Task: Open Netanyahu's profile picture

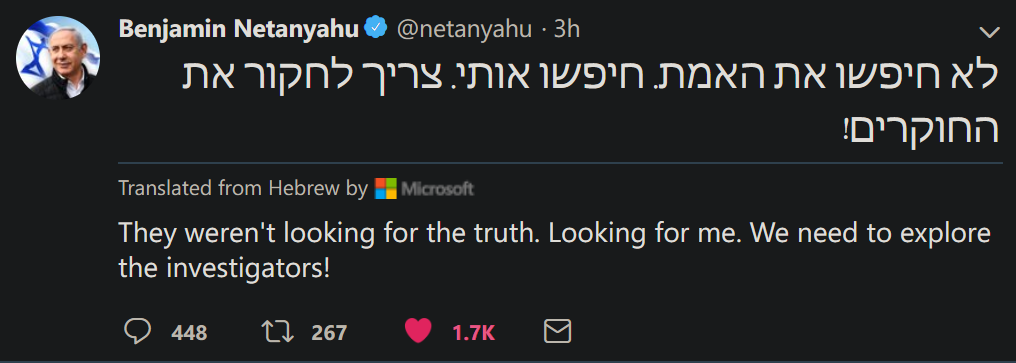Action: click(x=58, y=58)
